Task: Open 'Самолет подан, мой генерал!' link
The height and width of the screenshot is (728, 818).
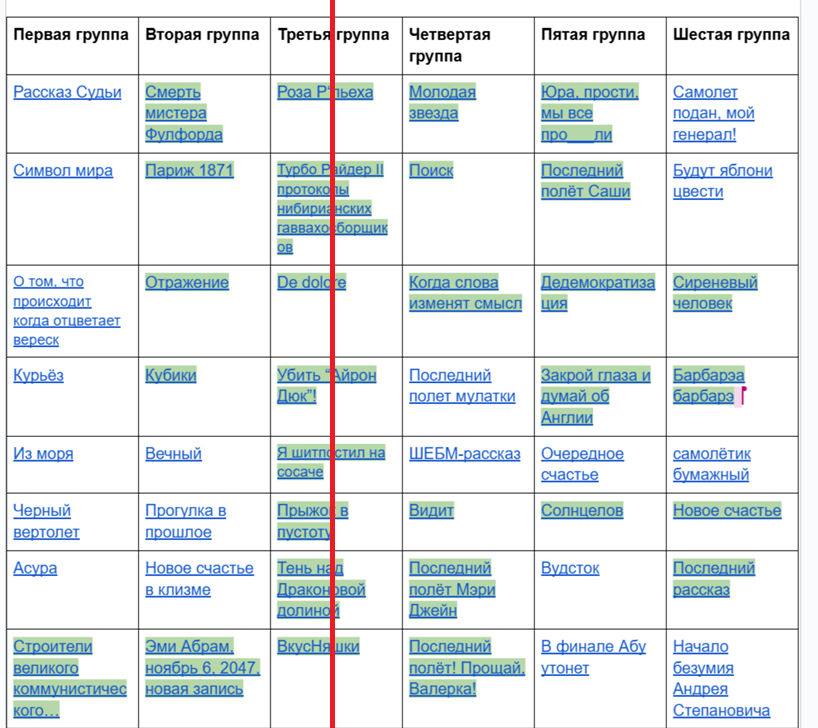Action: click(x=714, y=113)
